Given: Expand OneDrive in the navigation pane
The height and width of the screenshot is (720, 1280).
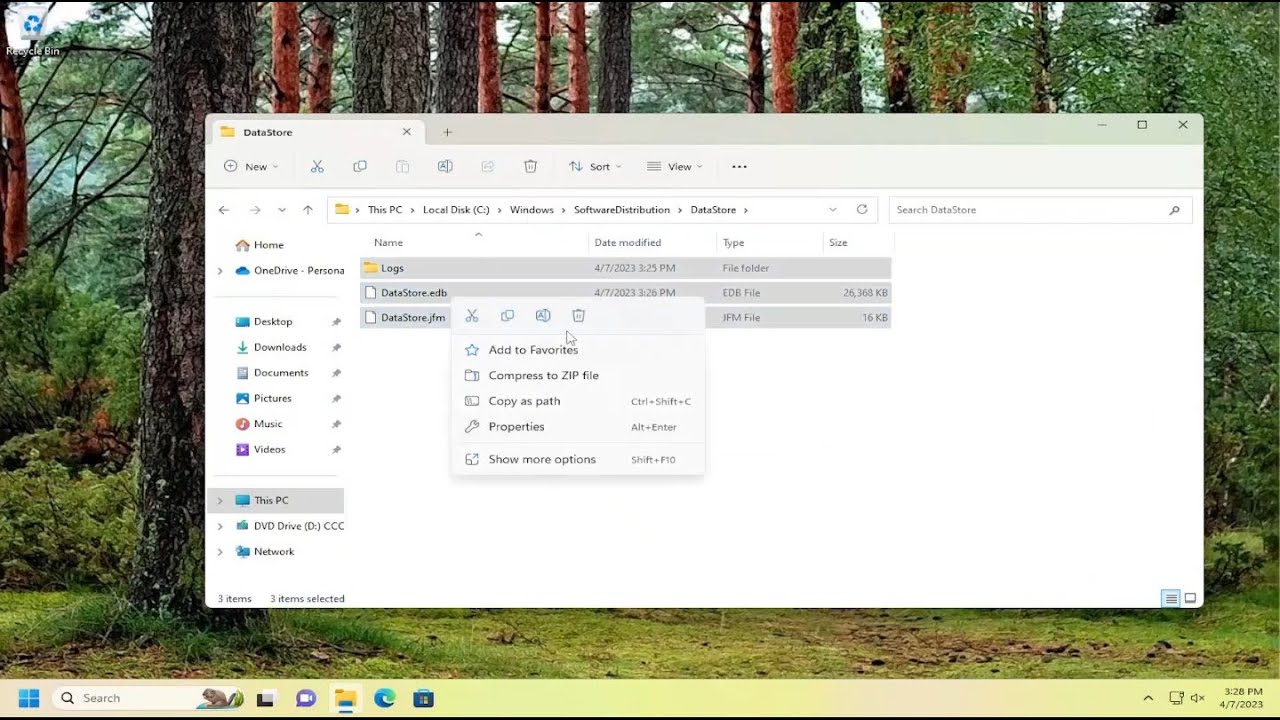Looking at the screenshot, I should [220, 271].
